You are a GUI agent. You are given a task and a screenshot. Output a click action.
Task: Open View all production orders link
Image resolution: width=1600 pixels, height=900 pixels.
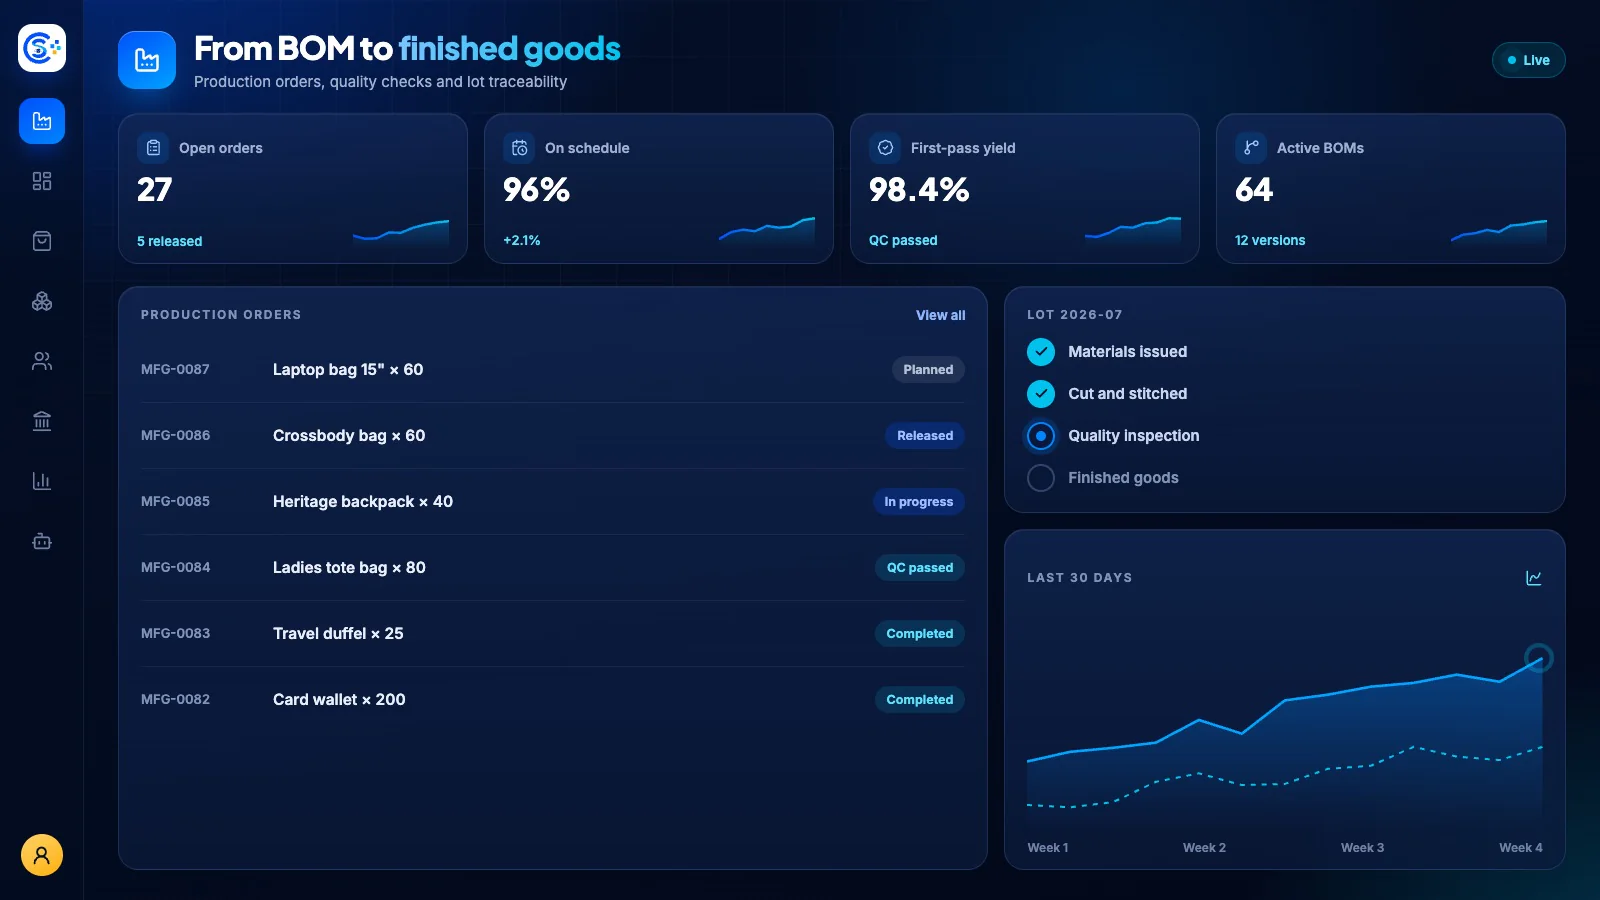pos(940,315)
